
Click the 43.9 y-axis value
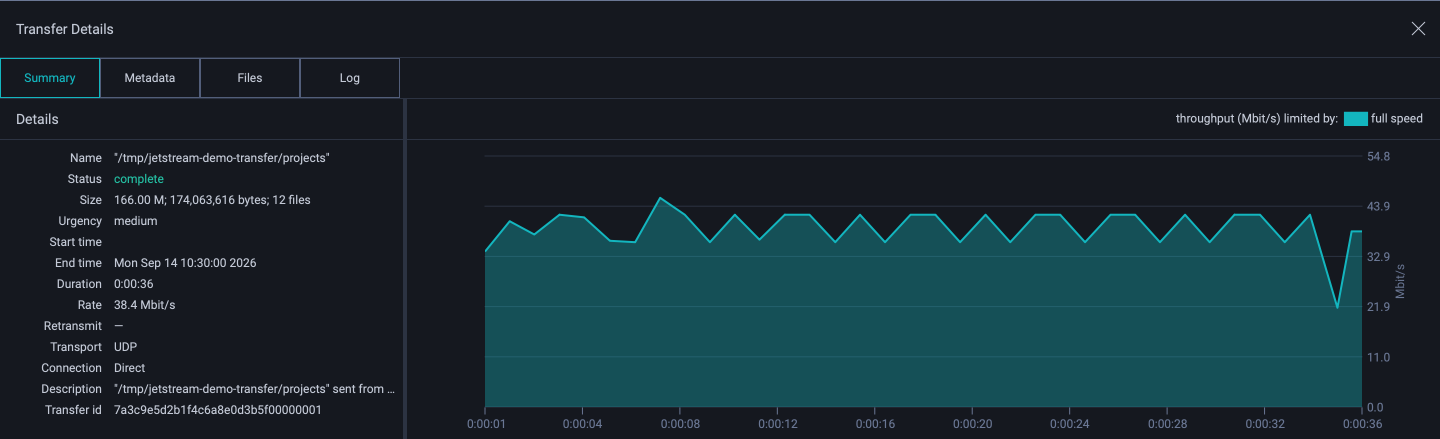pos(1379,207)
